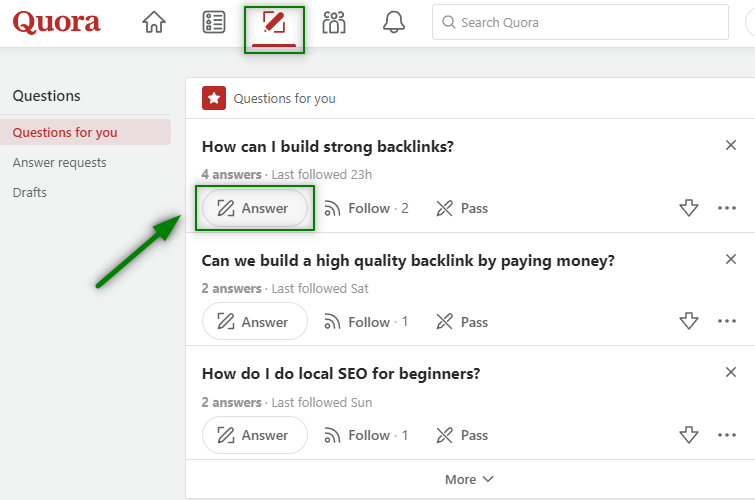Expand More questions at the bottom

(x=470, y=479)
